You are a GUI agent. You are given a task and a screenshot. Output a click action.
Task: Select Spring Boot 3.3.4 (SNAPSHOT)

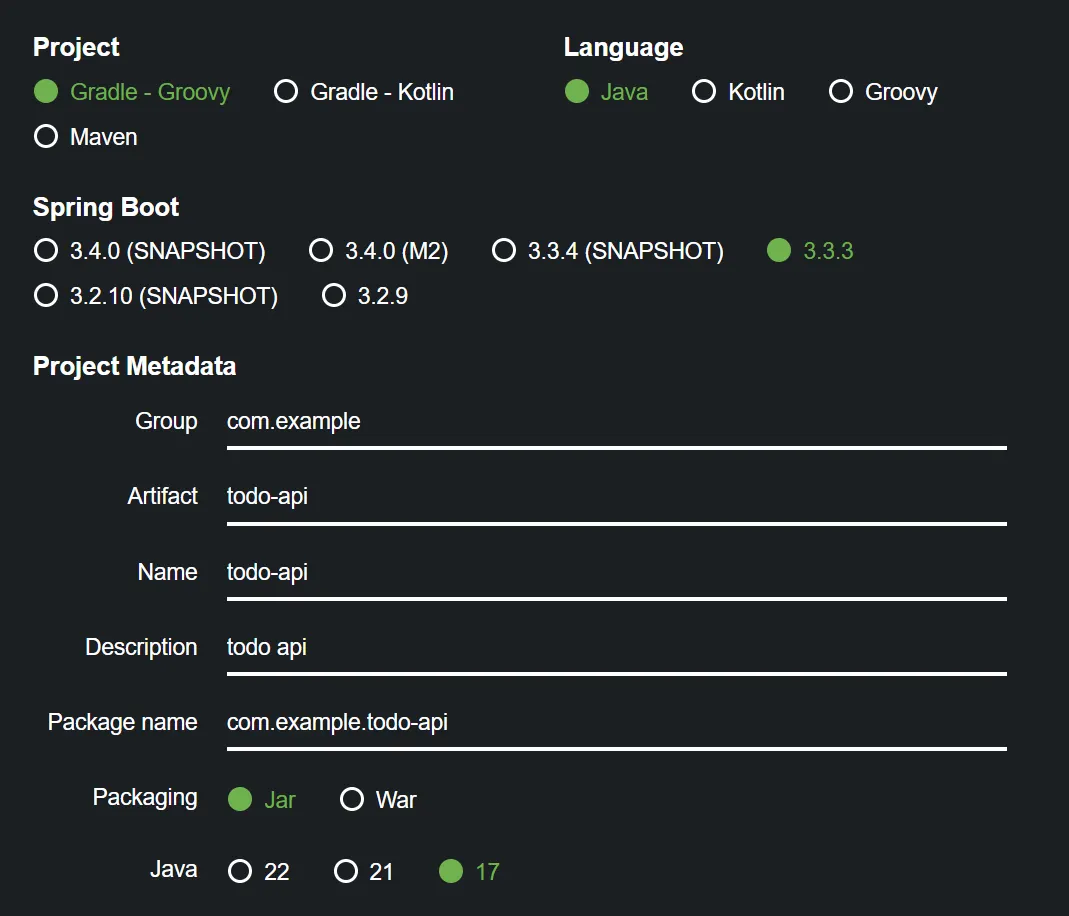coord(504,251)
